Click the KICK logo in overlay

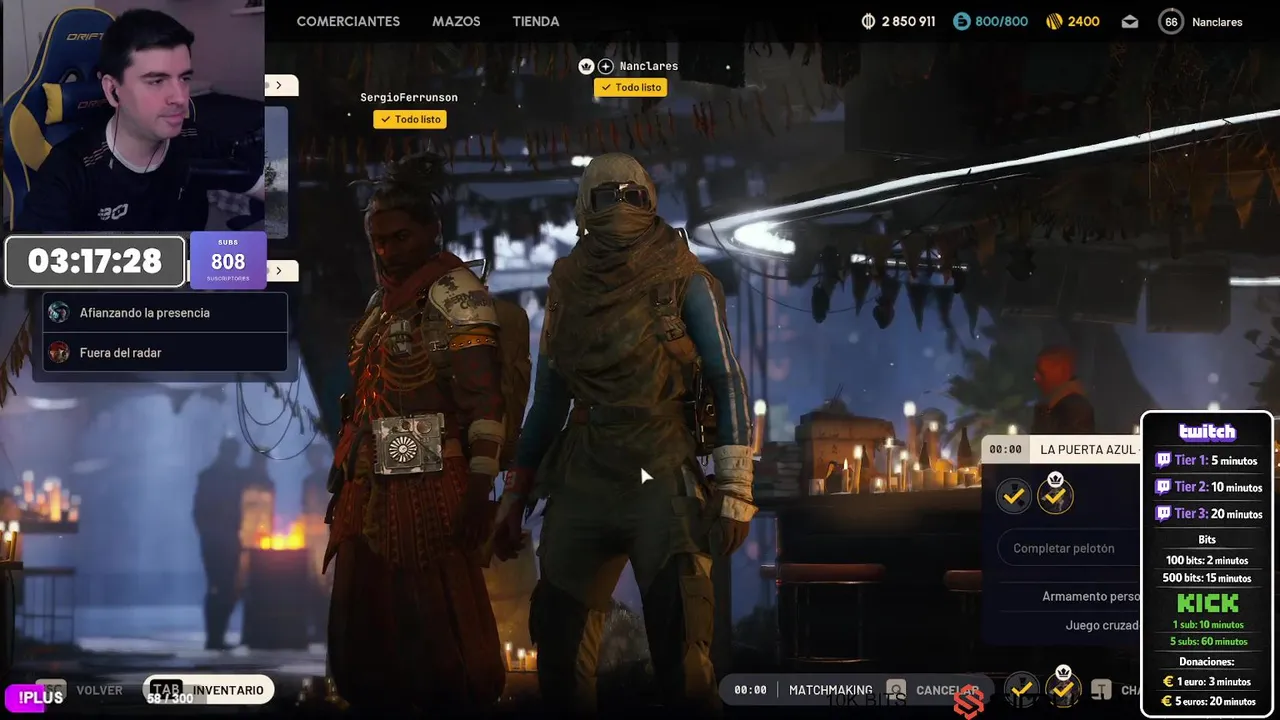click(1208, 603)
